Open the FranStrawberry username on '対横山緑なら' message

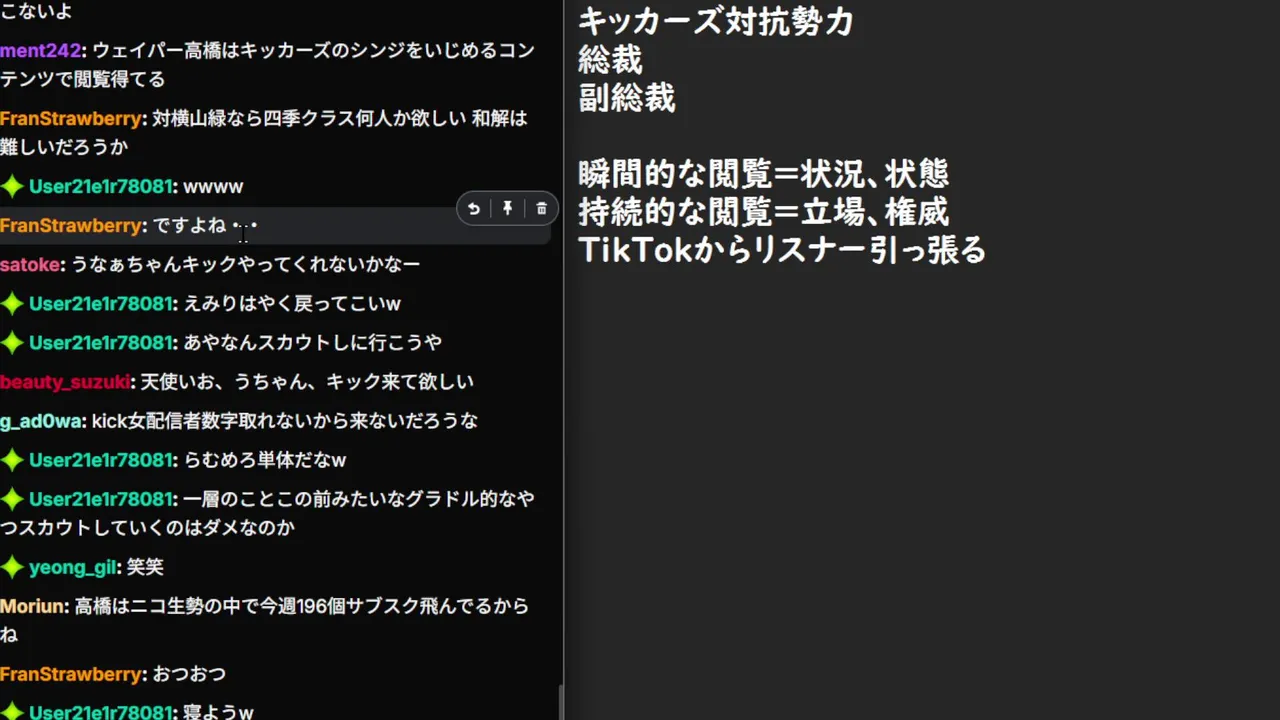[71, 118]
